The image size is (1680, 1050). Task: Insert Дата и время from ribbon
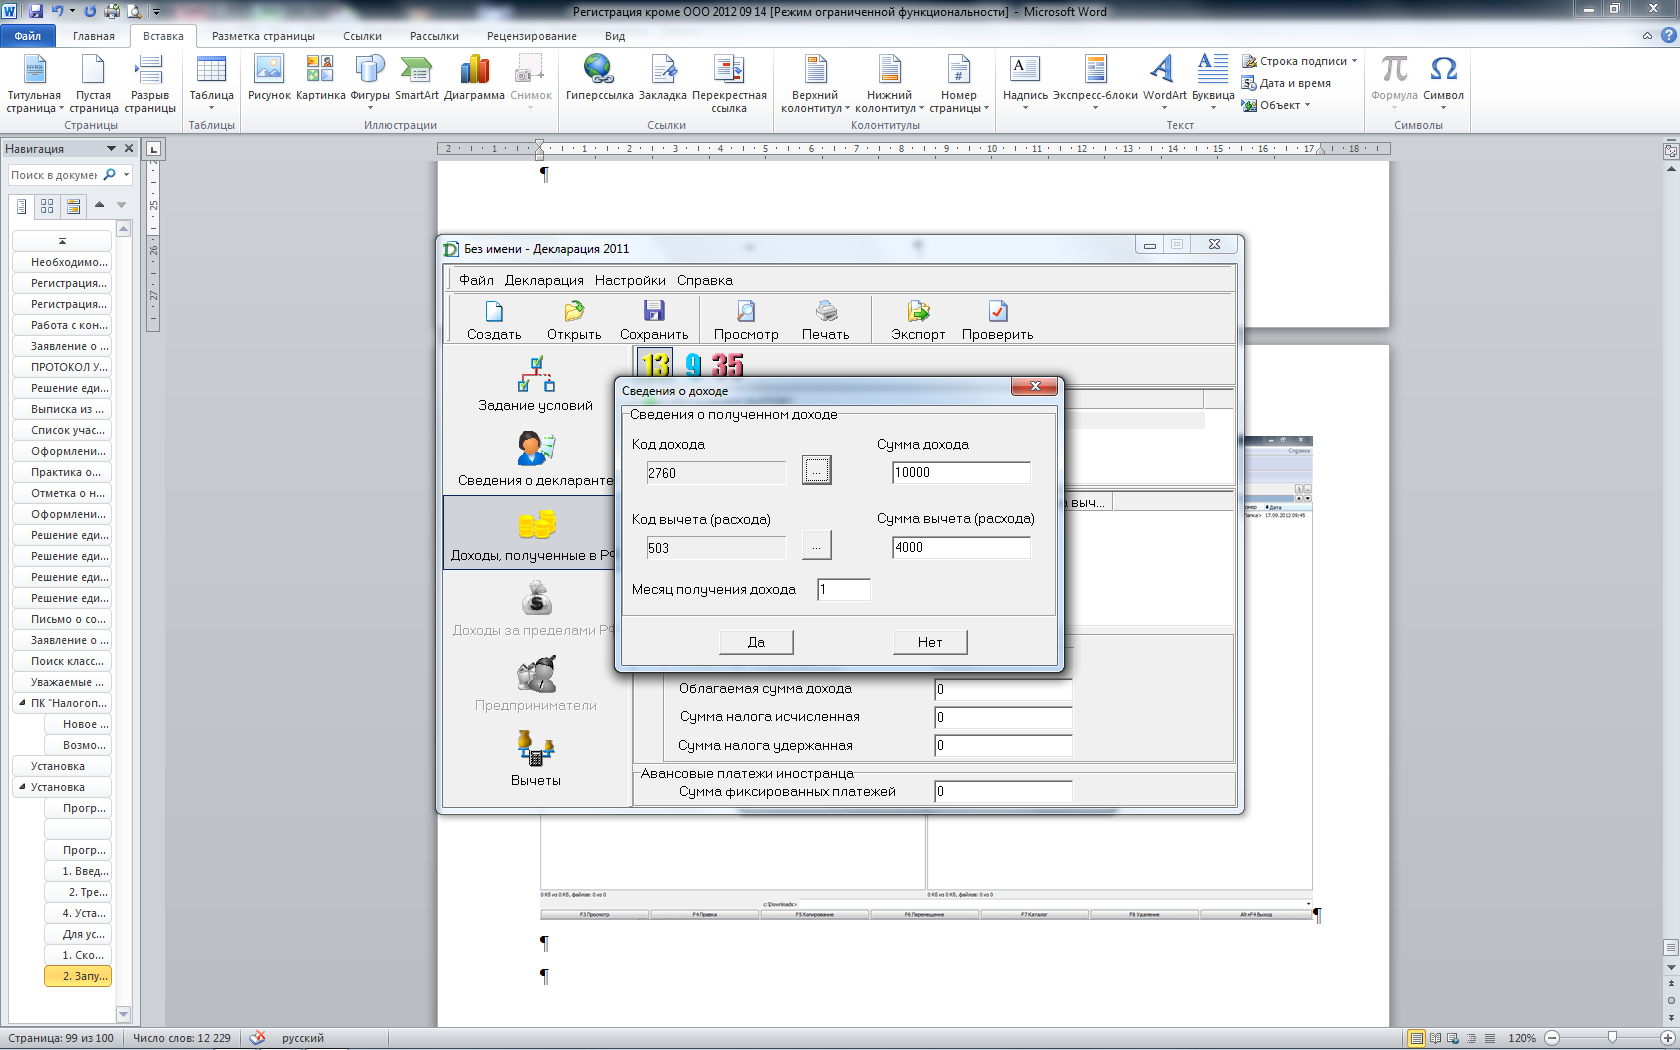pyautogui.click(x=1287, y=83)
